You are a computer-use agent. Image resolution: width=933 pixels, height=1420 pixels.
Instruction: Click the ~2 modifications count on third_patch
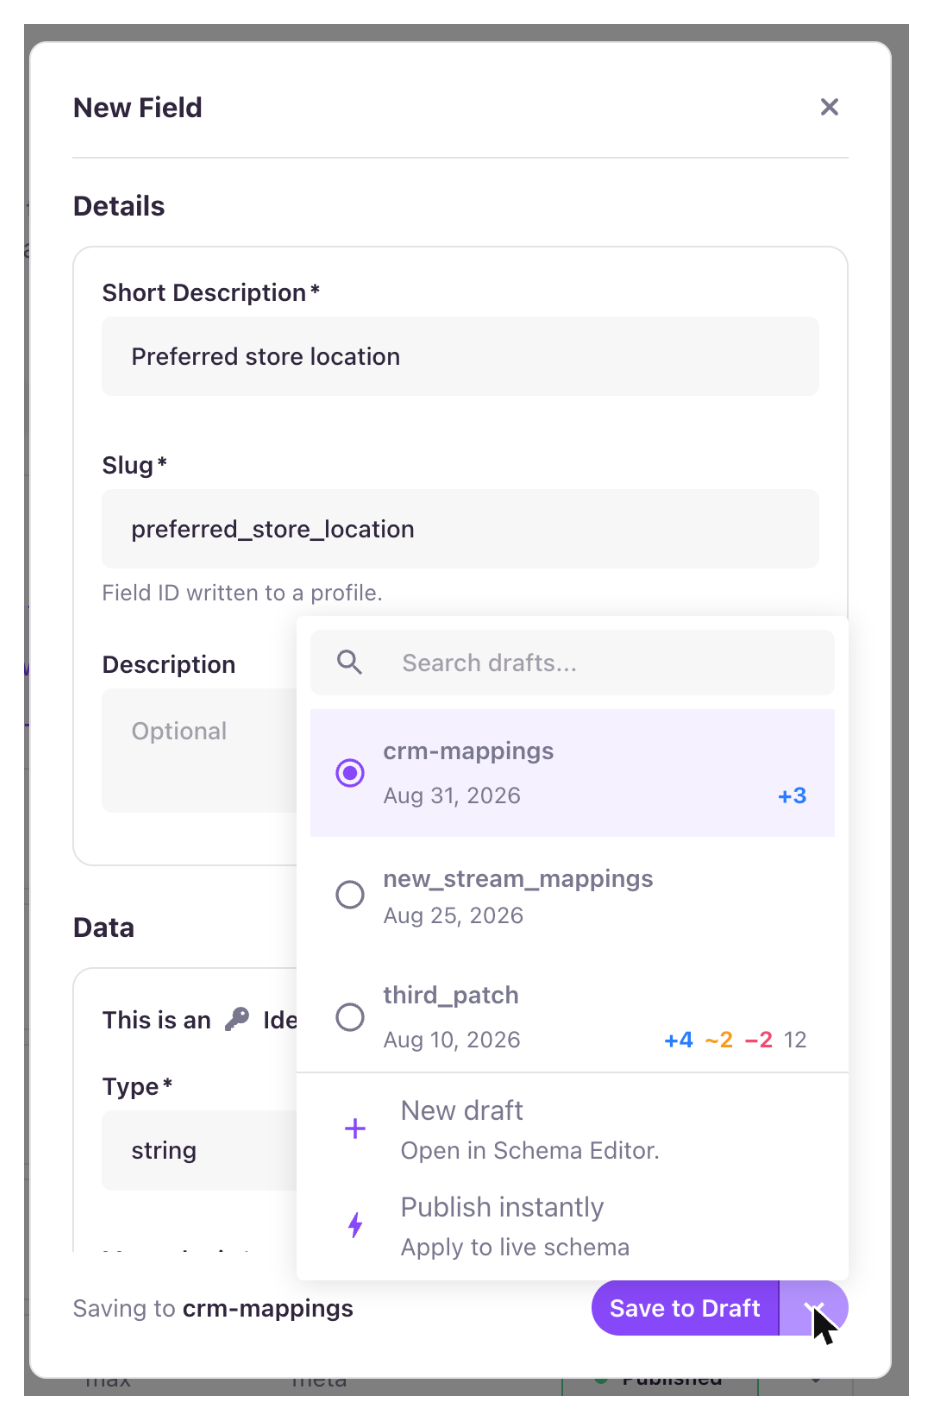[719, 1040]
